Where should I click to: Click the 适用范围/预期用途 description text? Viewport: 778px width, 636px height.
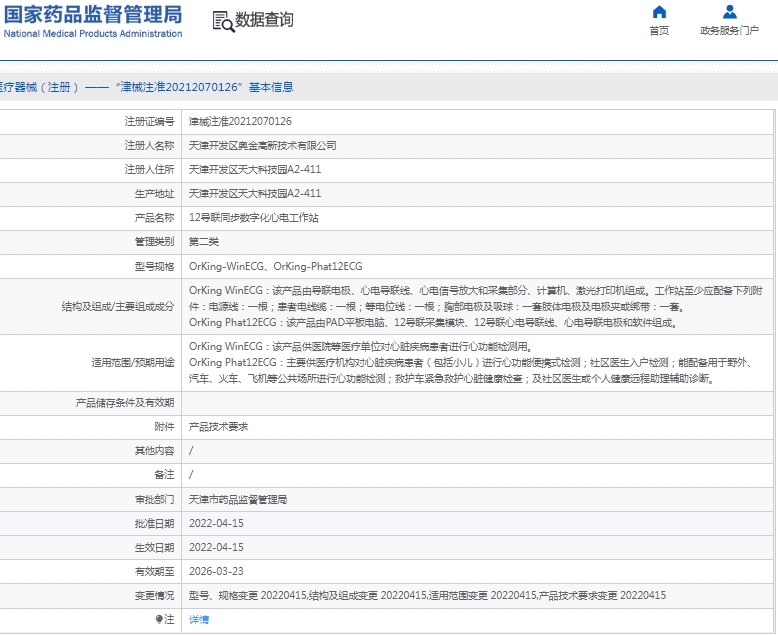click(x=470, y=363)
